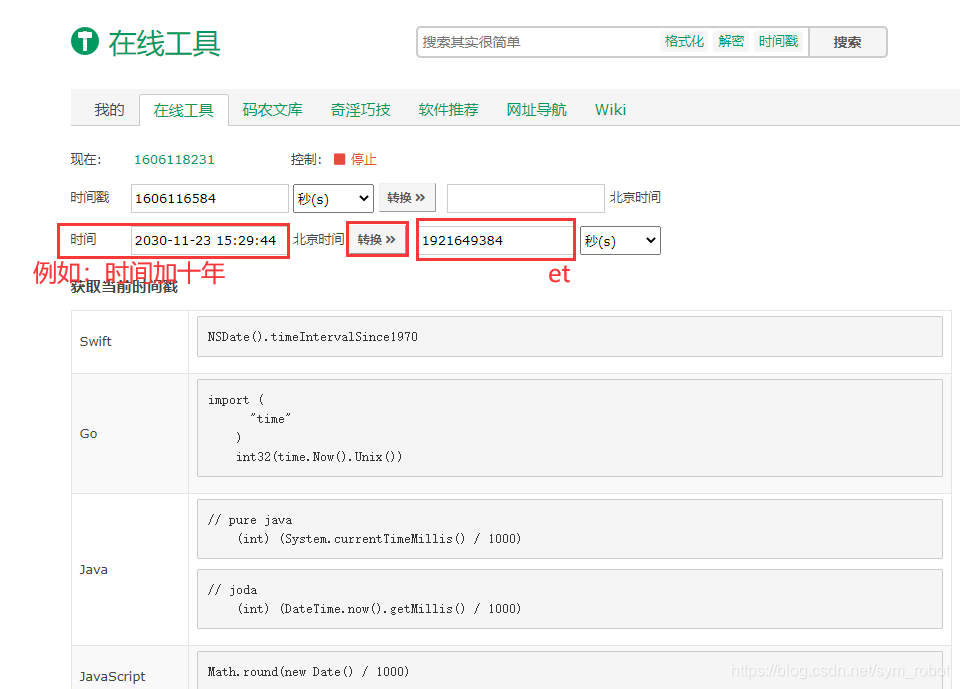
Task: Click the Go row label
Action: pos(88,434)
